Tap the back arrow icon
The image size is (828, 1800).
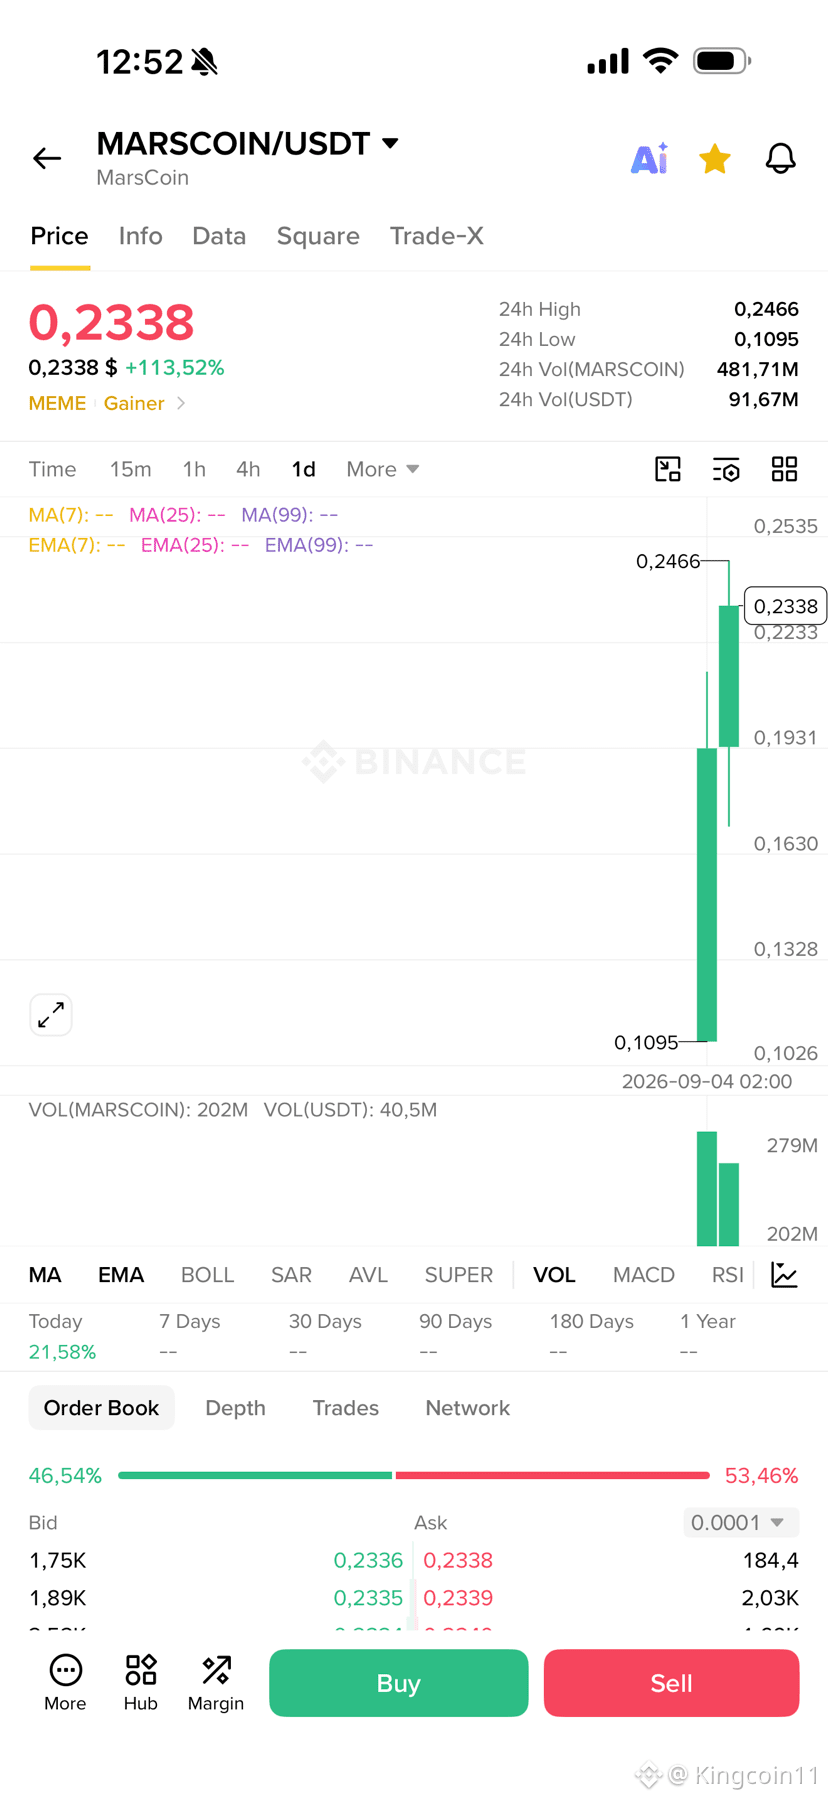[x=47, y=158]
